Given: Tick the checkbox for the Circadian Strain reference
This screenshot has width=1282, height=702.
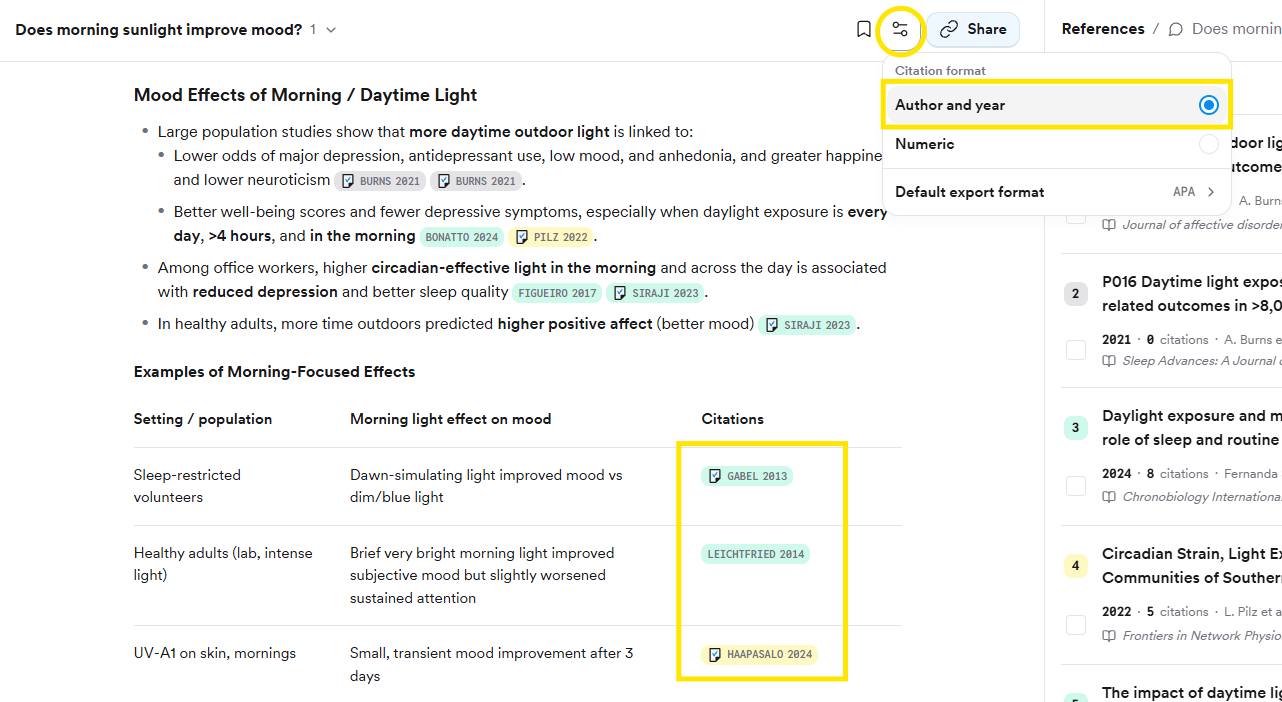Looking at the screenshot, I should (1076, 624).
